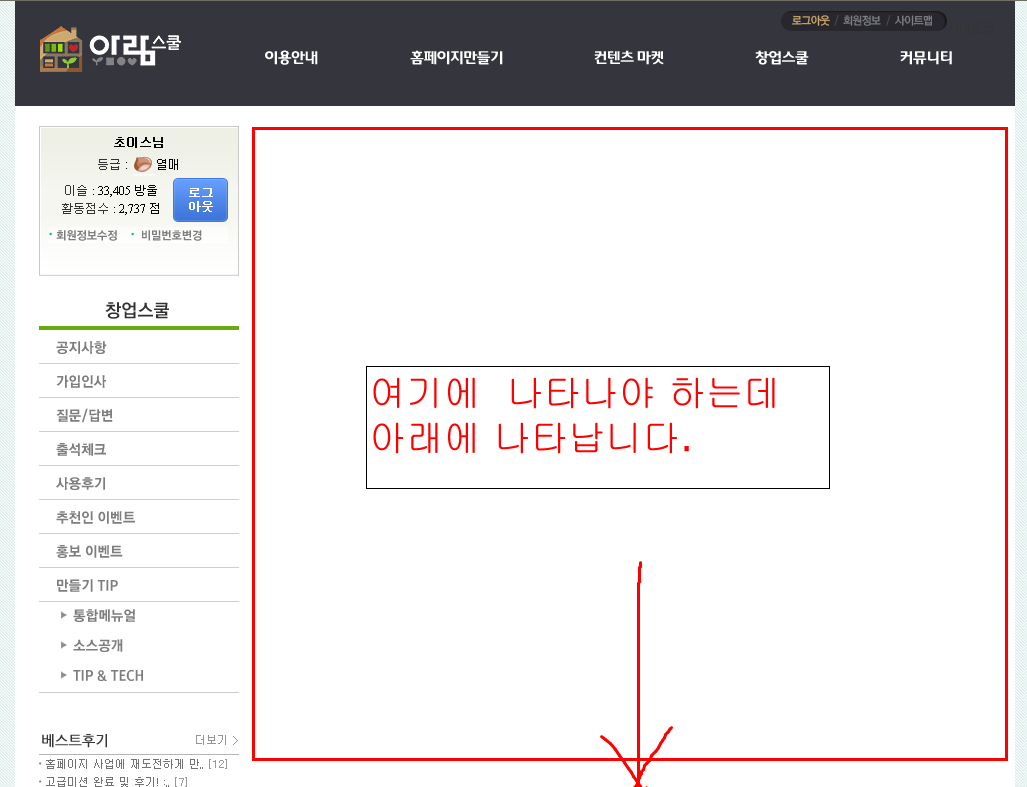This screenshot has height=787, width=1027.
Task: Click 비밀번호변경 link
Action: pyautogui.click(x=172, y=235)
